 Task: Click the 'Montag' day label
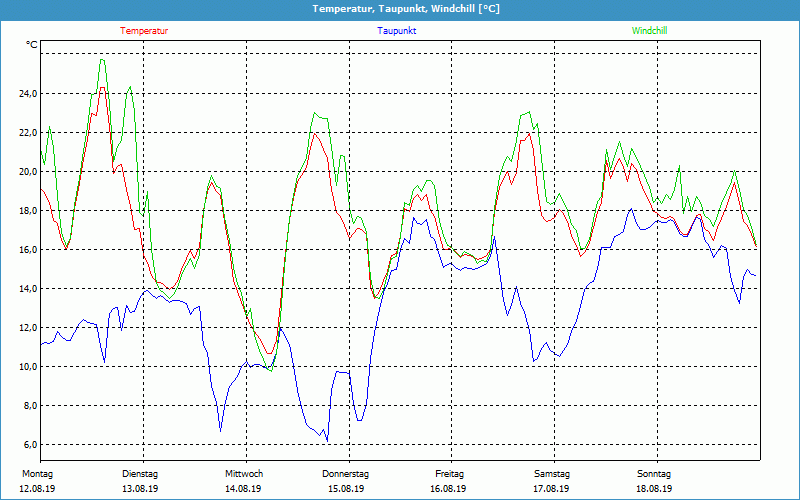click(x=37, y=474)
